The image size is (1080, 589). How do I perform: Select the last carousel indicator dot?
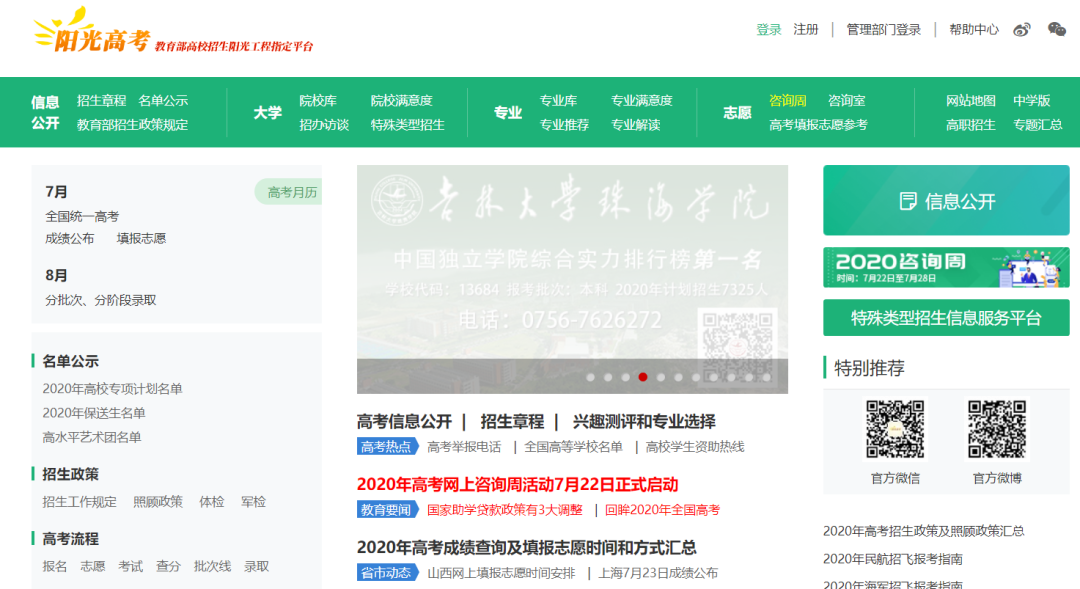pyautogui.click(x=767, y=377)
